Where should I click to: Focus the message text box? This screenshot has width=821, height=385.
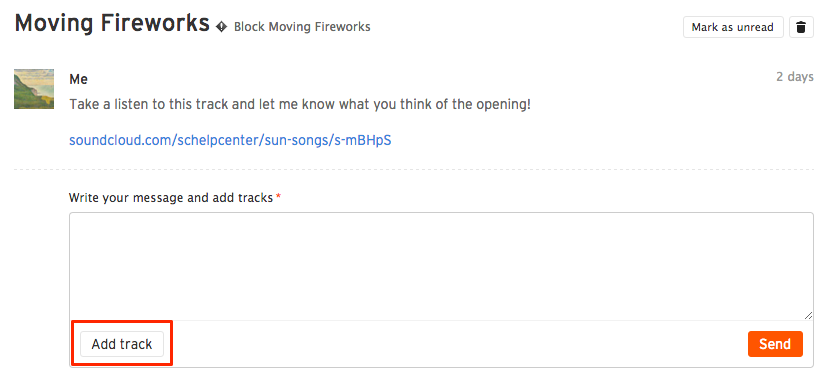(441, 266)
